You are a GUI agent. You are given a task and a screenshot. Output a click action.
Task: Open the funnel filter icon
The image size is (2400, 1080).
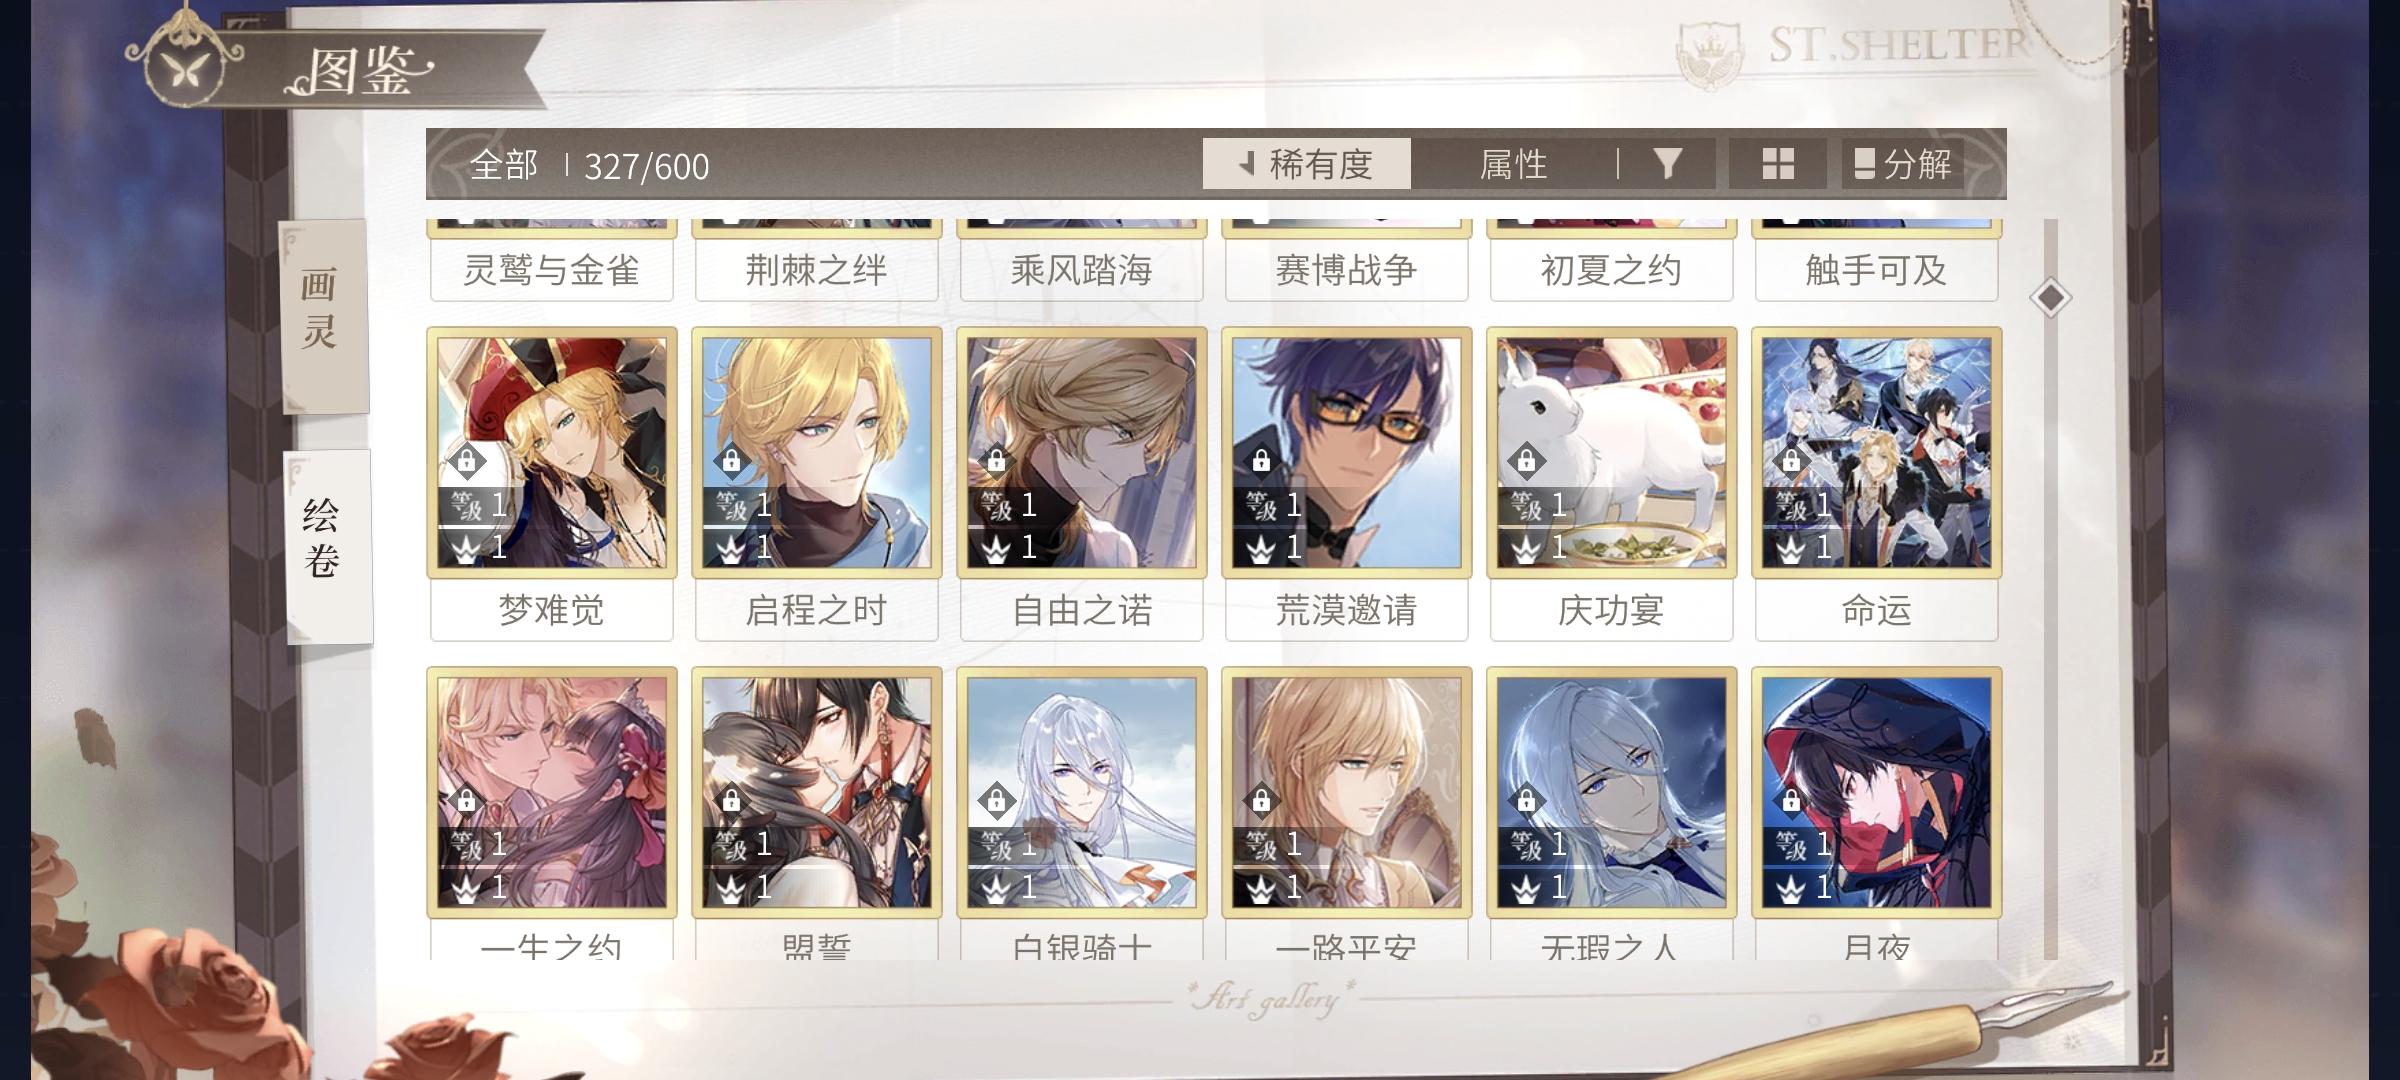(x=1667, y=163)
